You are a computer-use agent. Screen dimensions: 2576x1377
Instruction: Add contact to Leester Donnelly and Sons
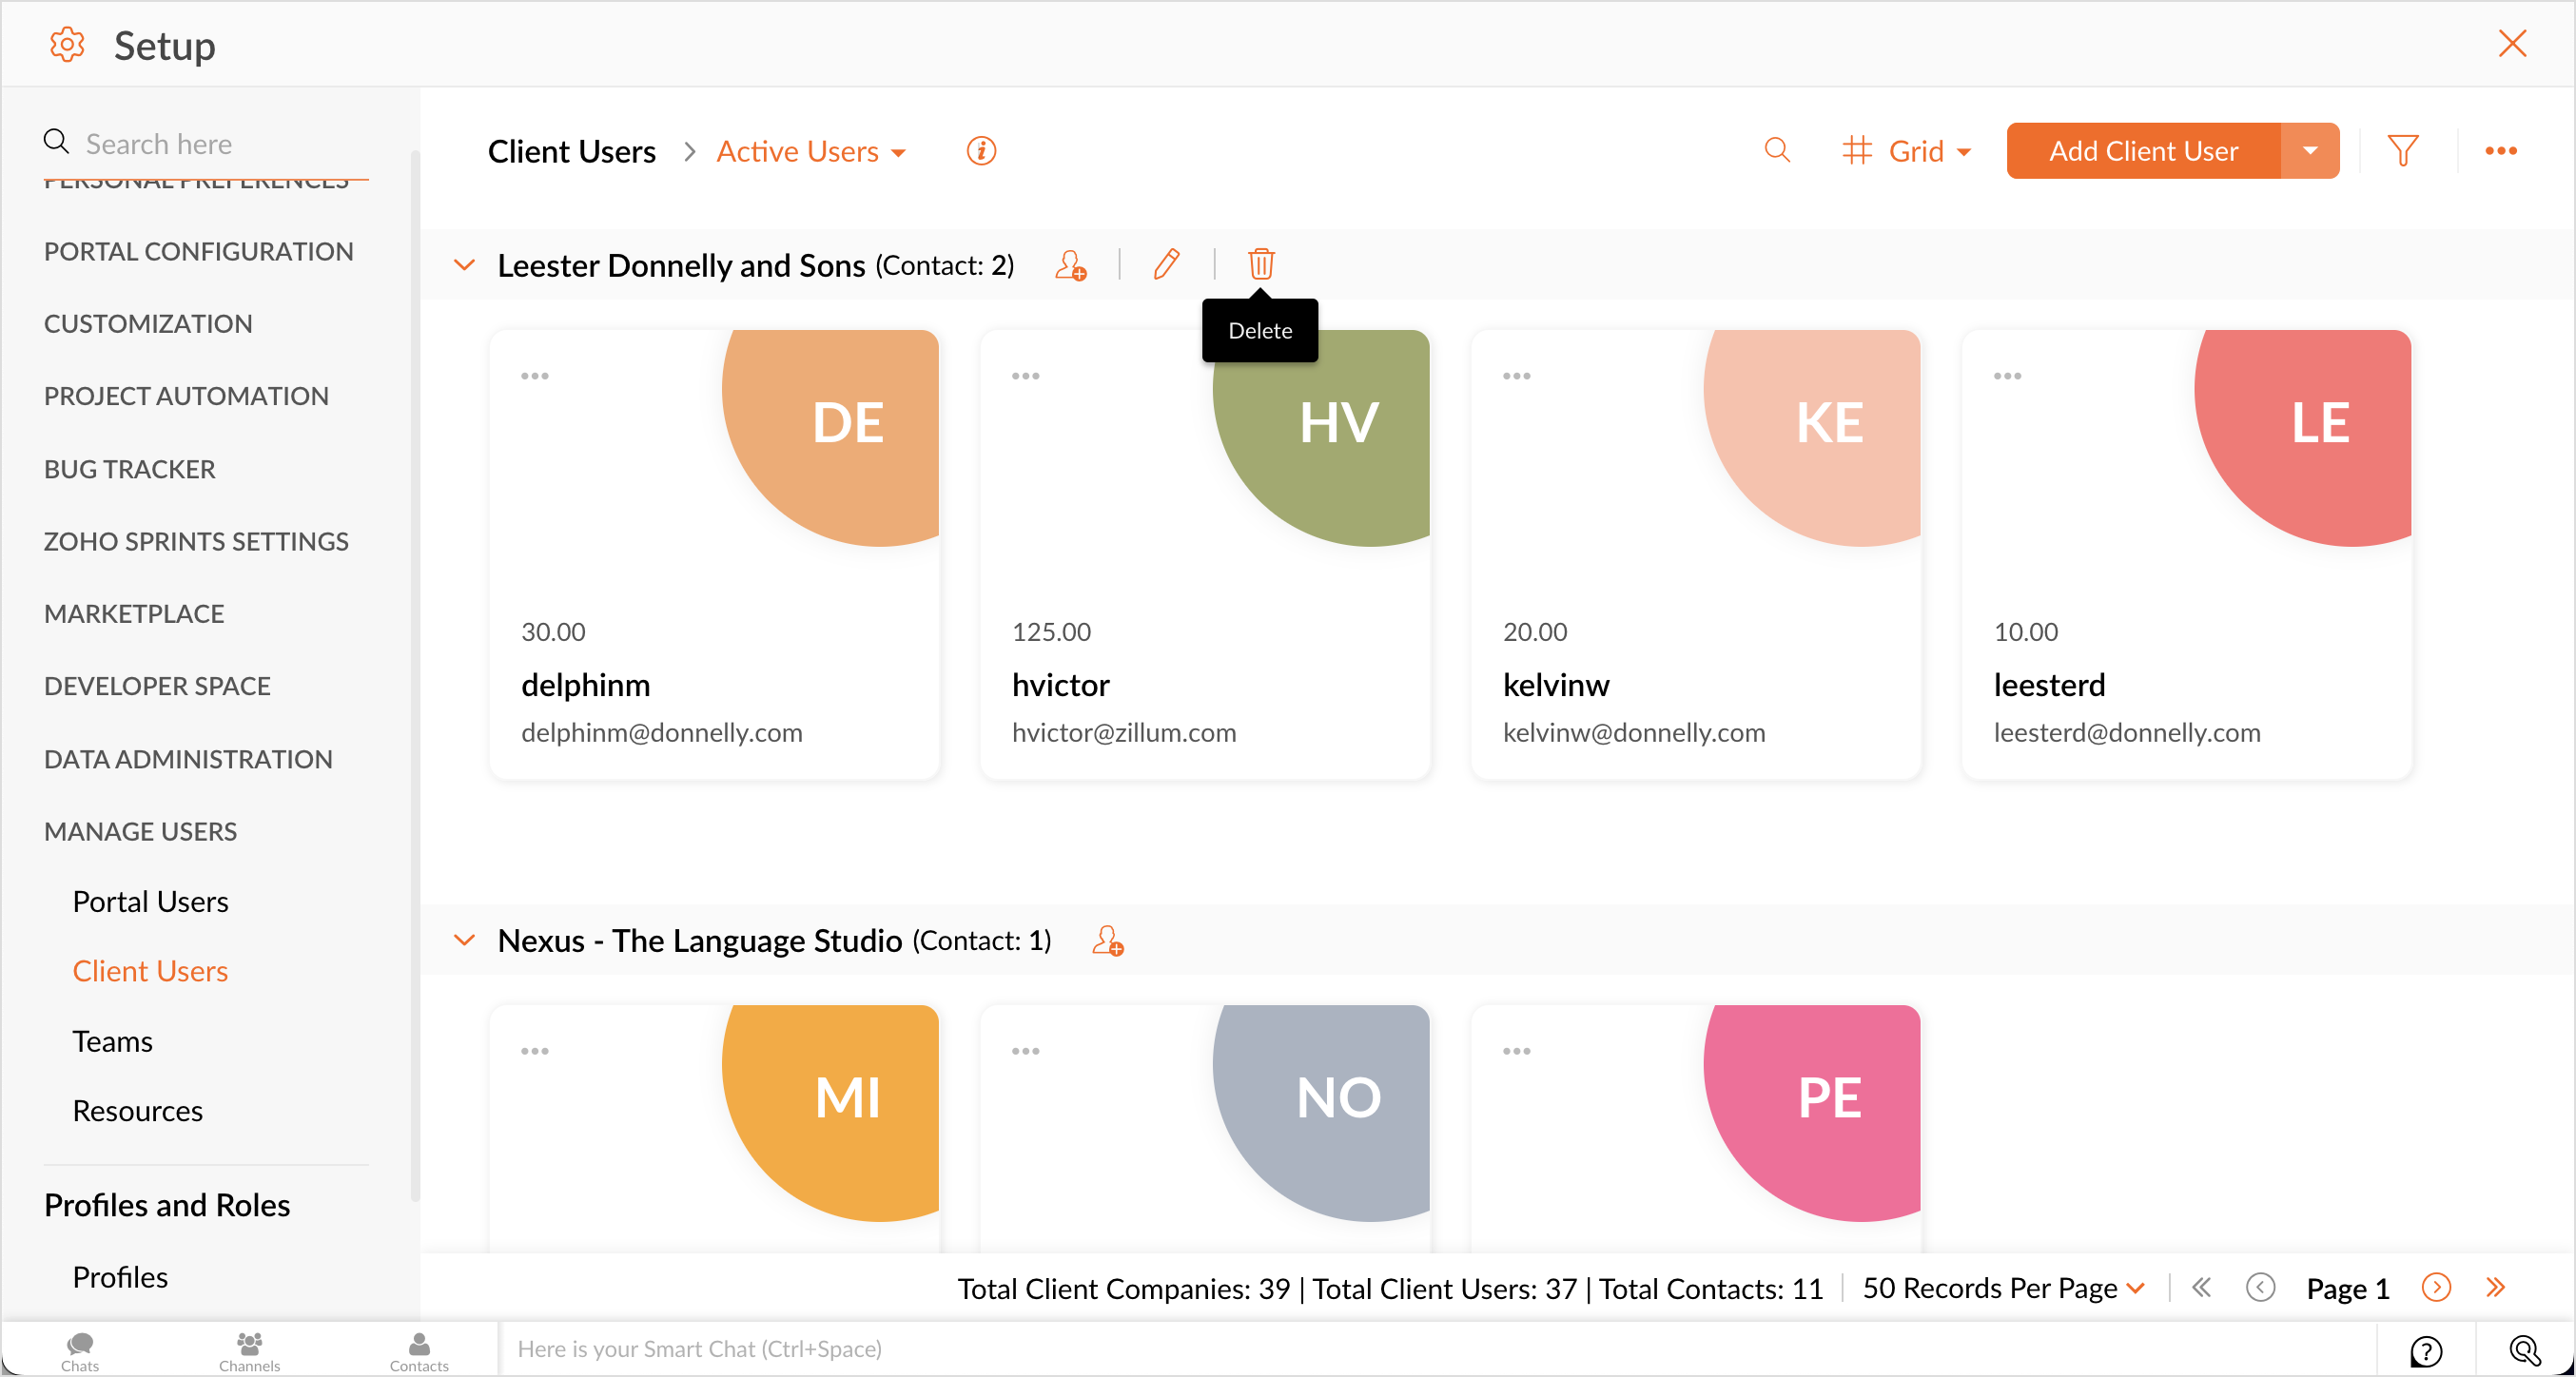click(x=1071, y=265)
